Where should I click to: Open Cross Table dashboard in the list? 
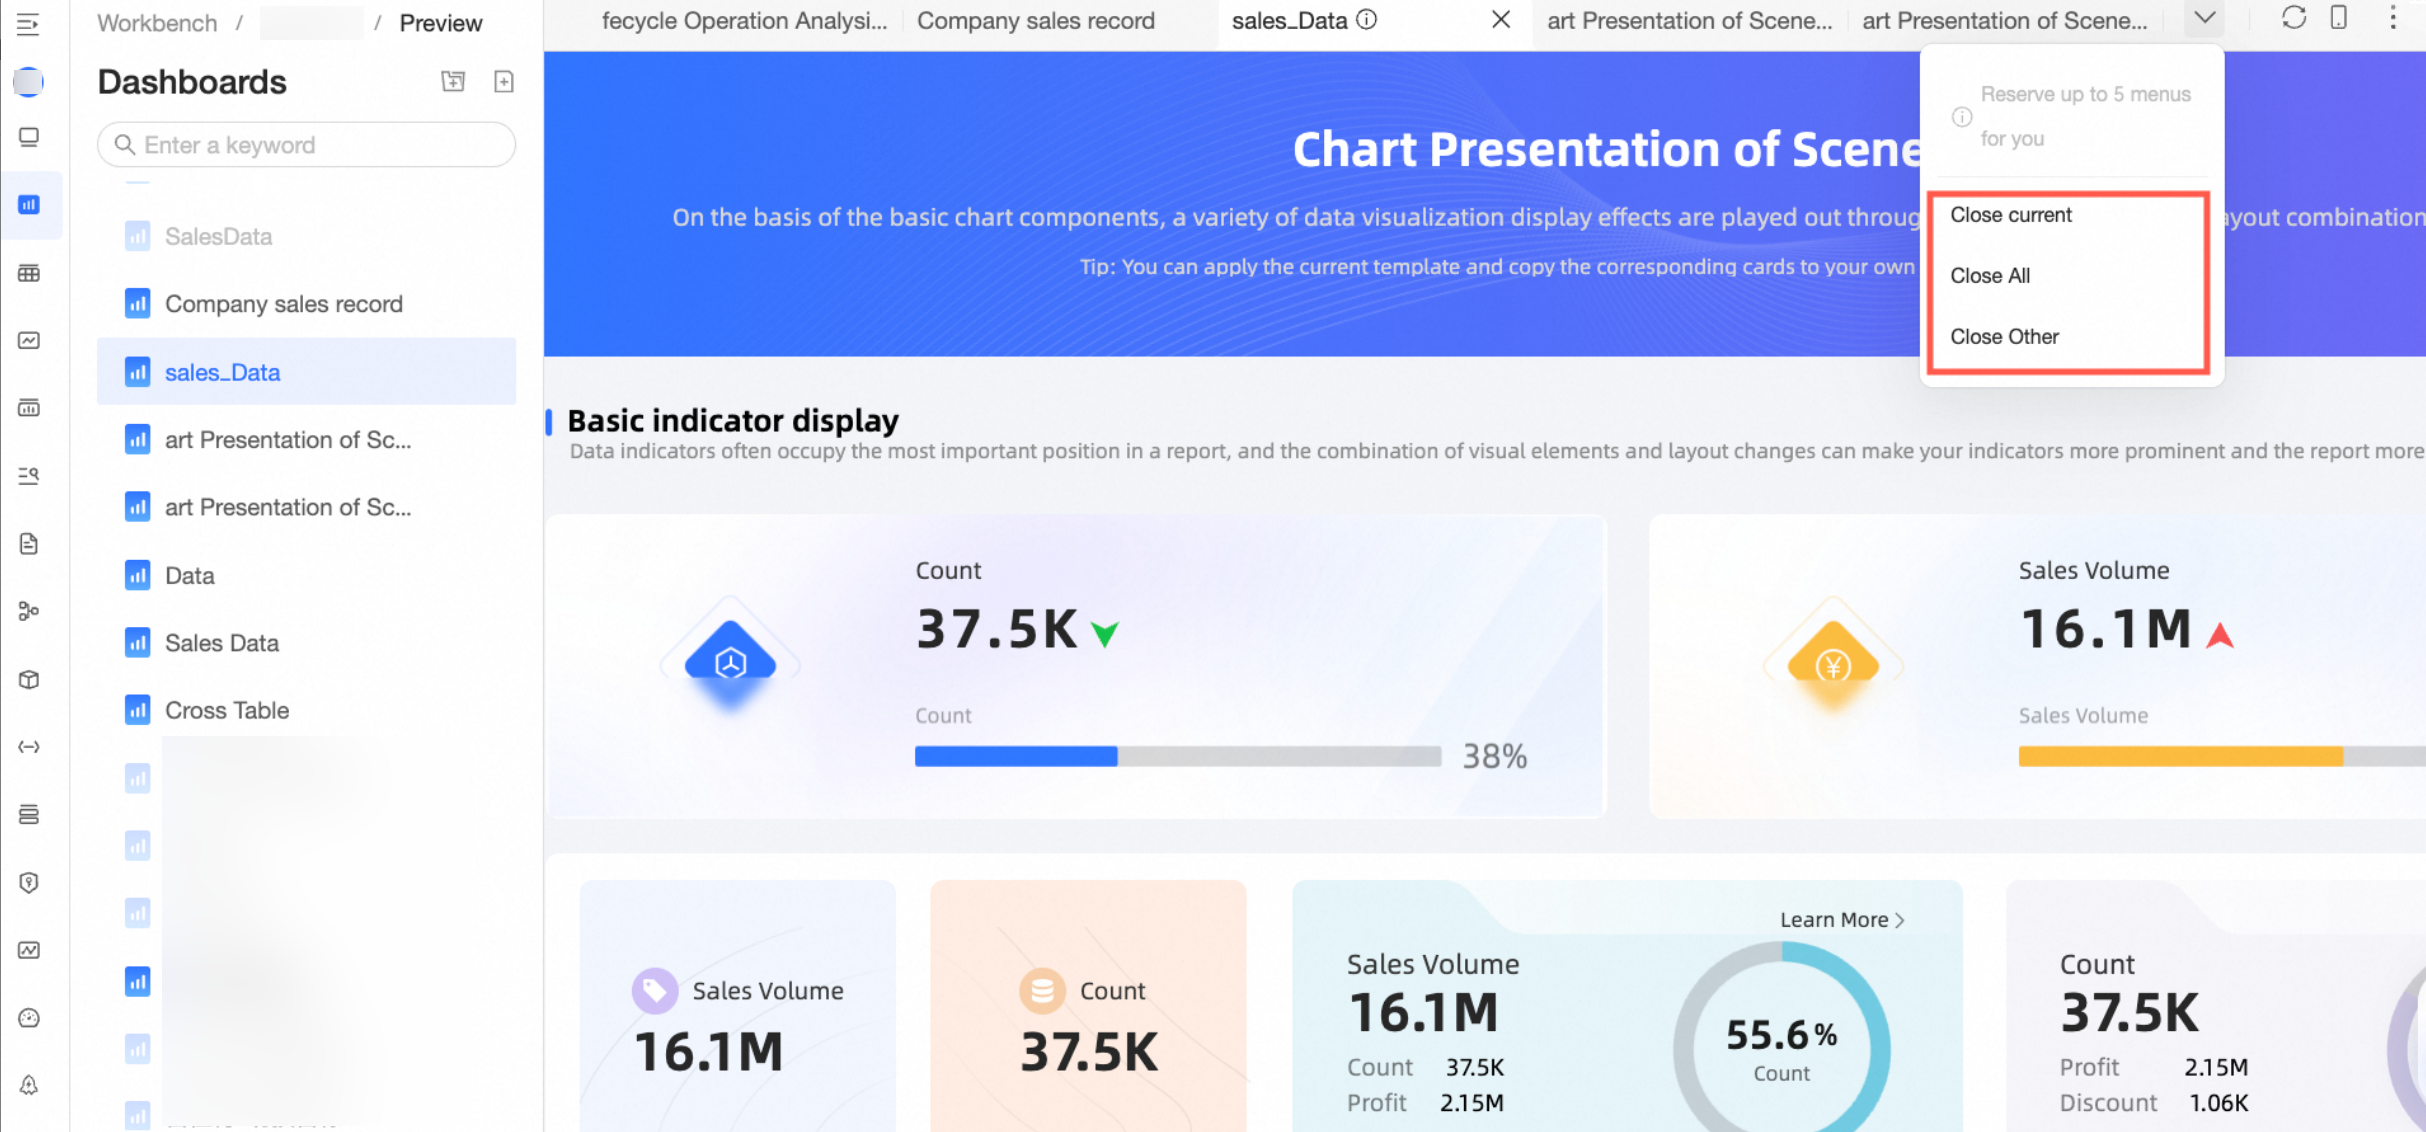(x=227, y=710)
